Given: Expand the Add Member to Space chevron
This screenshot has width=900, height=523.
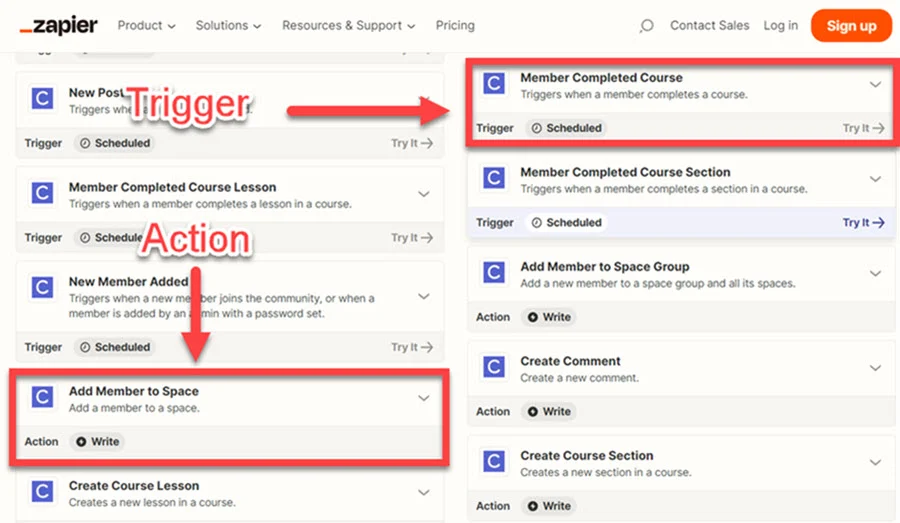Looking at the screenshot, I should (x=424, y=398).
